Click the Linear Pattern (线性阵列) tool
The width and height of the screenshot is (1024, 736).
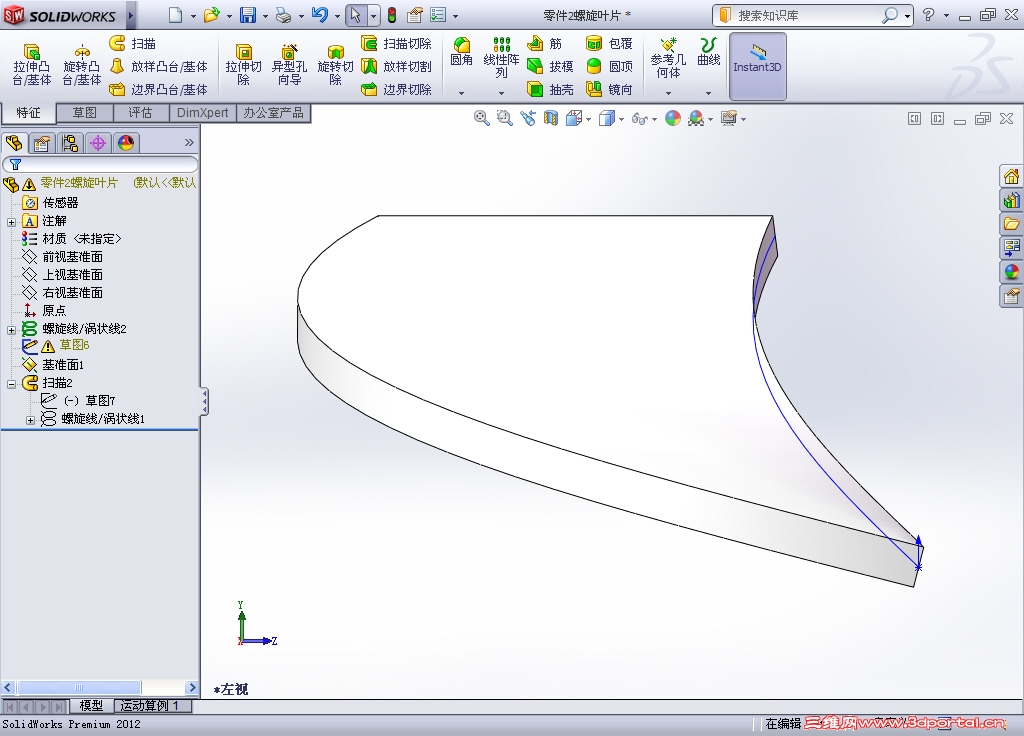[x=501, y=57]
